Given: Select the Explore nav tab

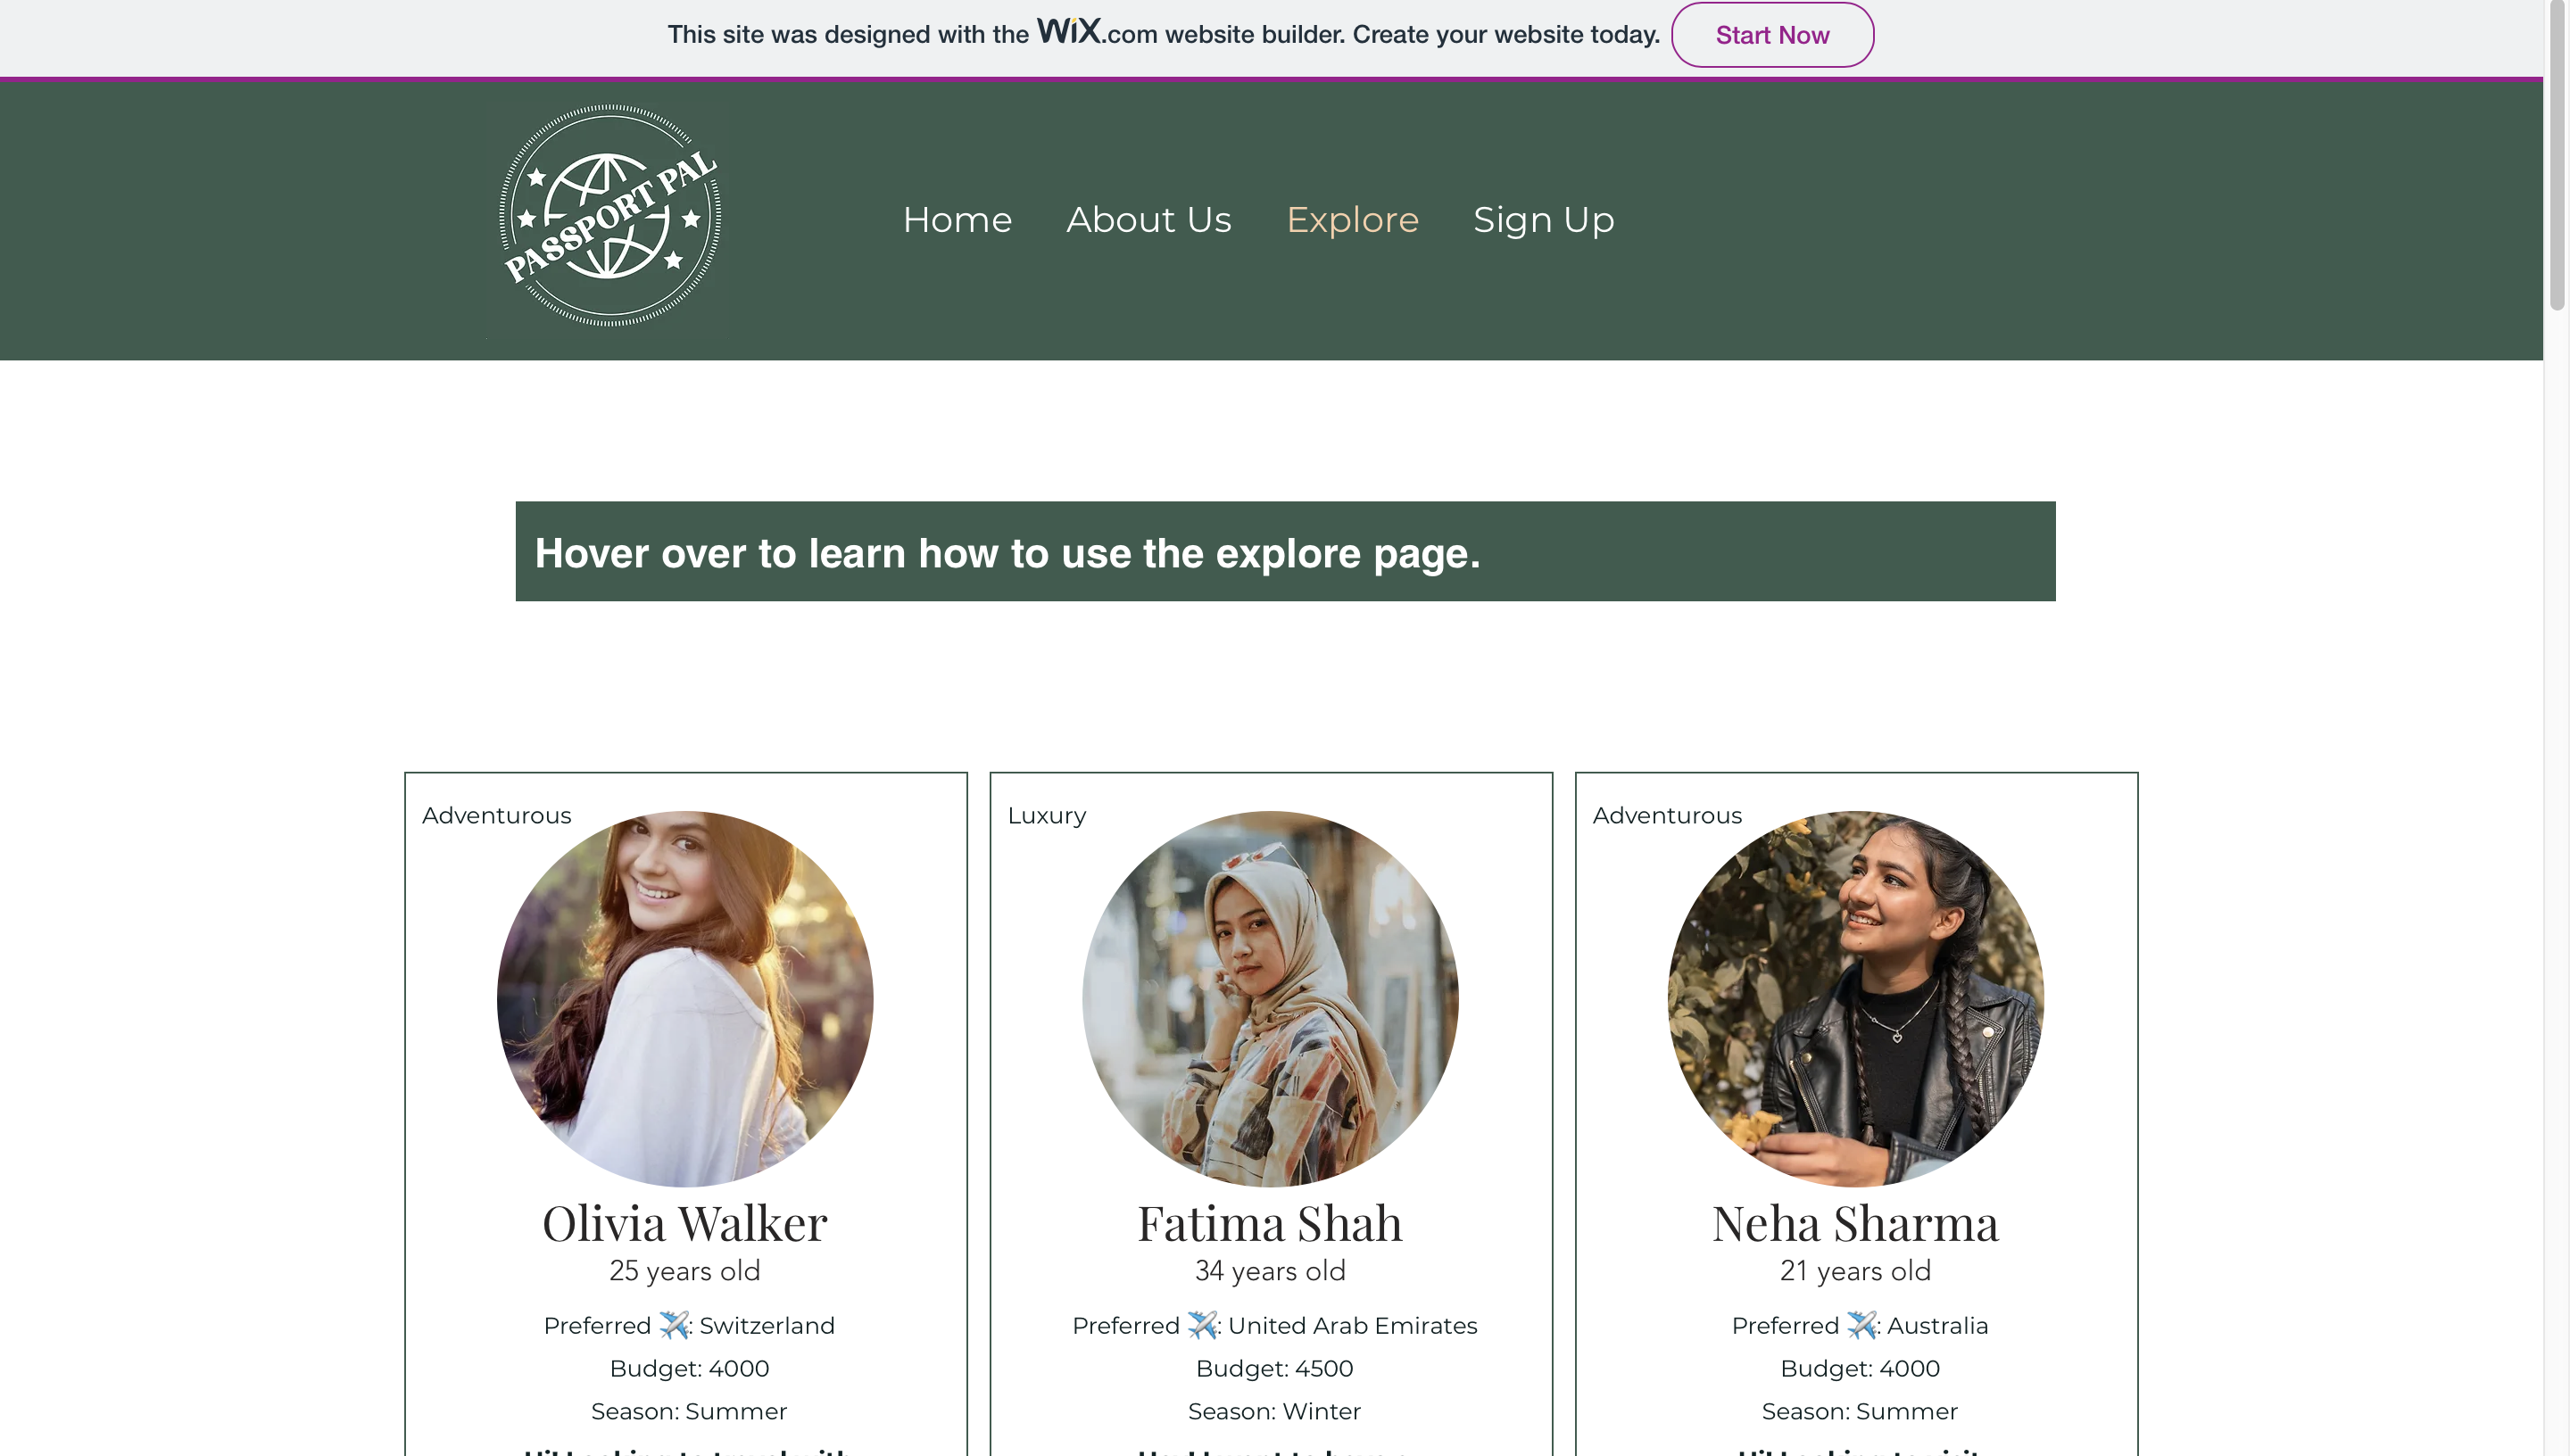Looking at the screenshot, I should point(1352,220).
